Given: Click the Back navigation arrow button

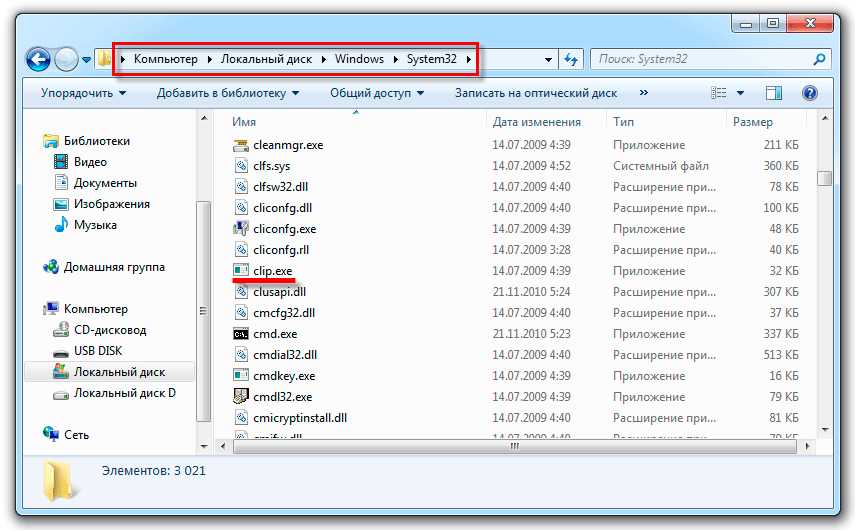Looking at the screenshot, I should click(39, 59).
